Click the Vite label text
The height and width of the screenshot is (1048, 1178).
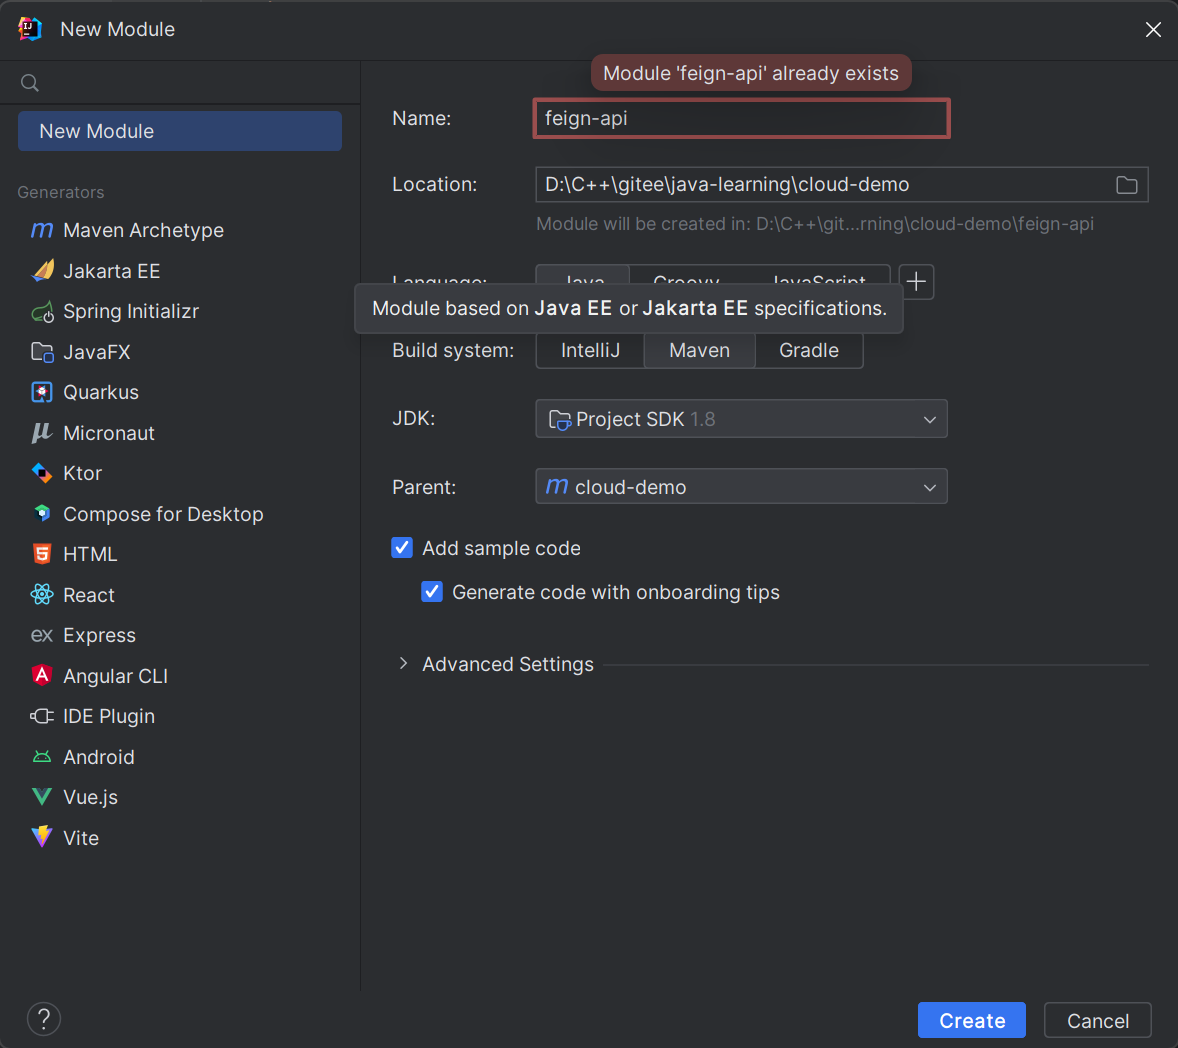point(80,838)
